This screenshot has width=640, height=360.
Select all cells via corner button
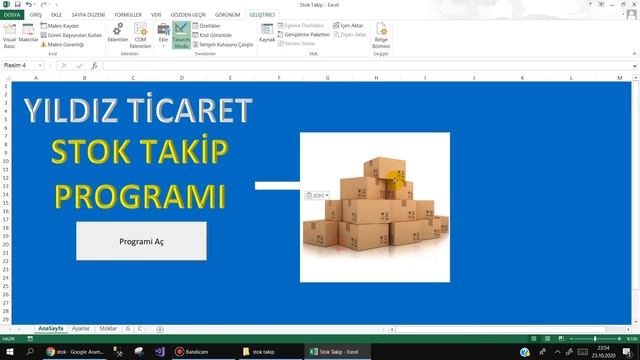click(7, 78)
